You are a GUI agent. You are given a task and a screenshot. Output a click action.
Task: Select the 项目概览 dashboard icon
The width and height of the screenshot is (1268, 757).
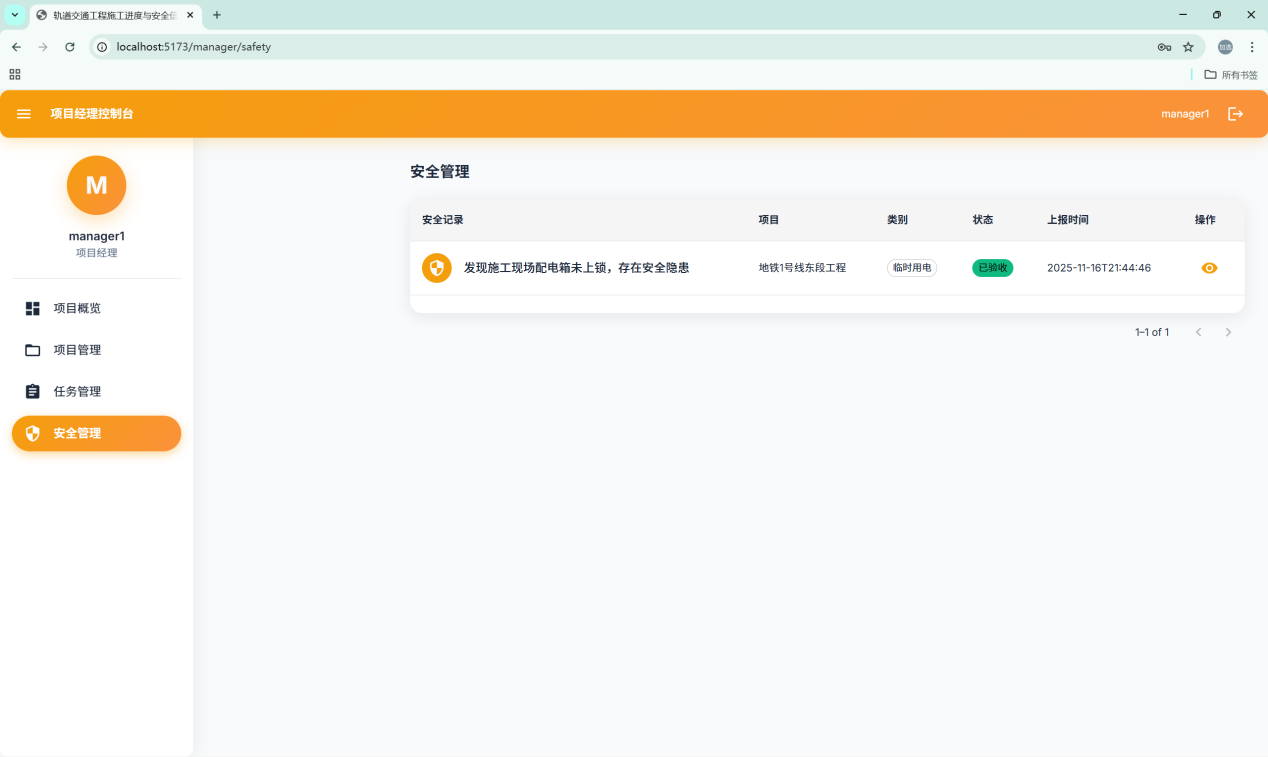pyautogui.click(x=33, y=308)
